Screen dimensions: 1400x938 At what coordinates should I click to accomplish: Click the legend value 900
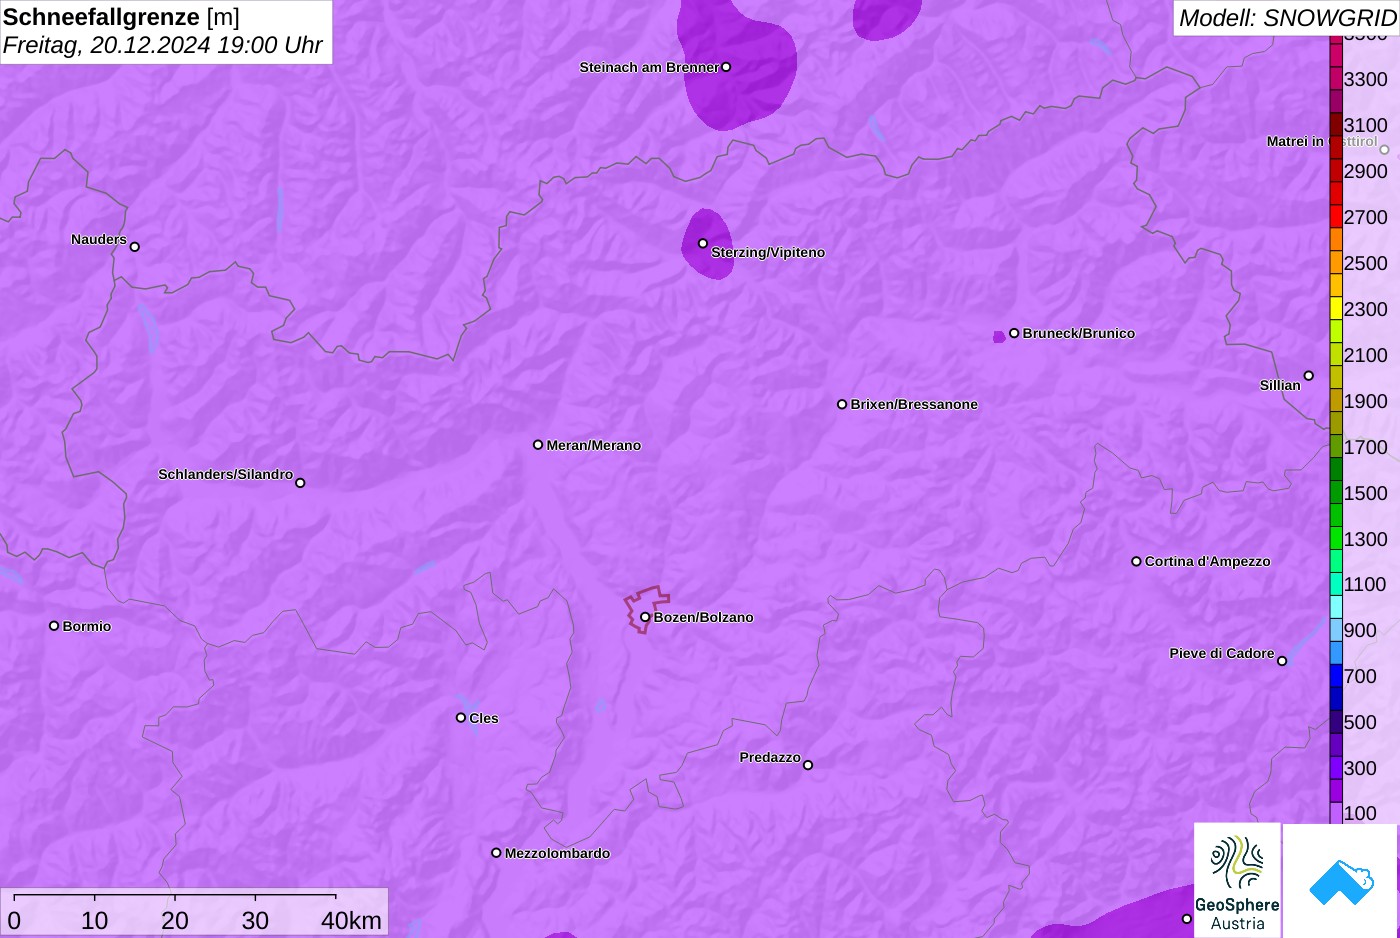pos(1361,630)
